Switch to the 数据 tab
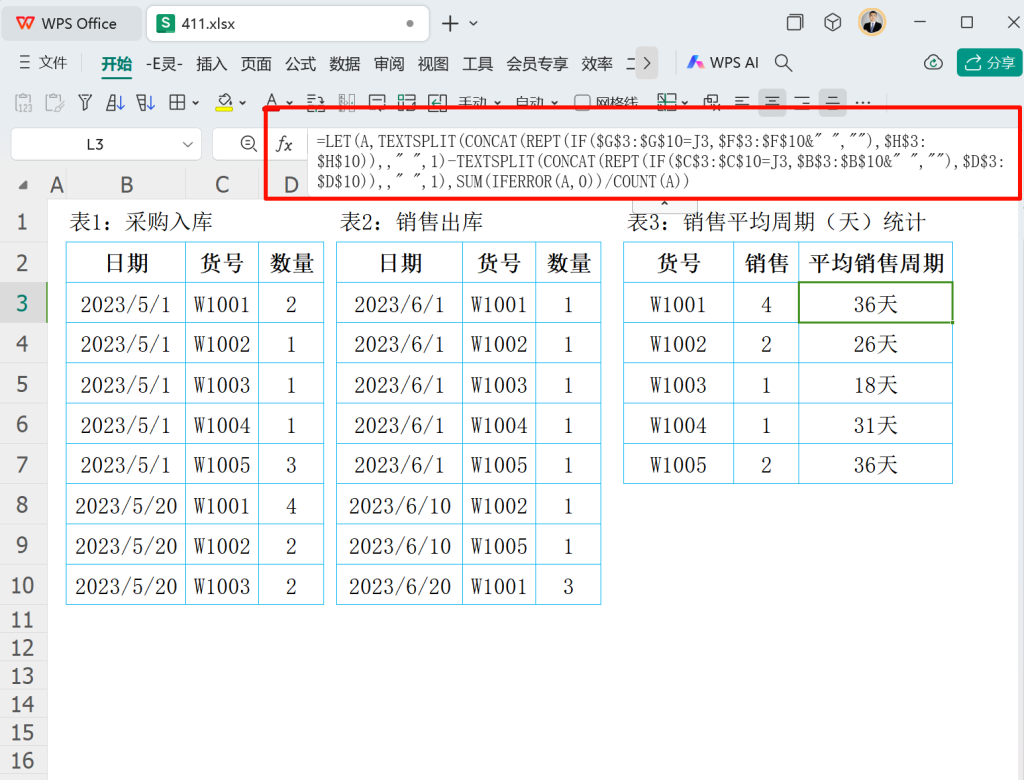 tap(345, 63)
